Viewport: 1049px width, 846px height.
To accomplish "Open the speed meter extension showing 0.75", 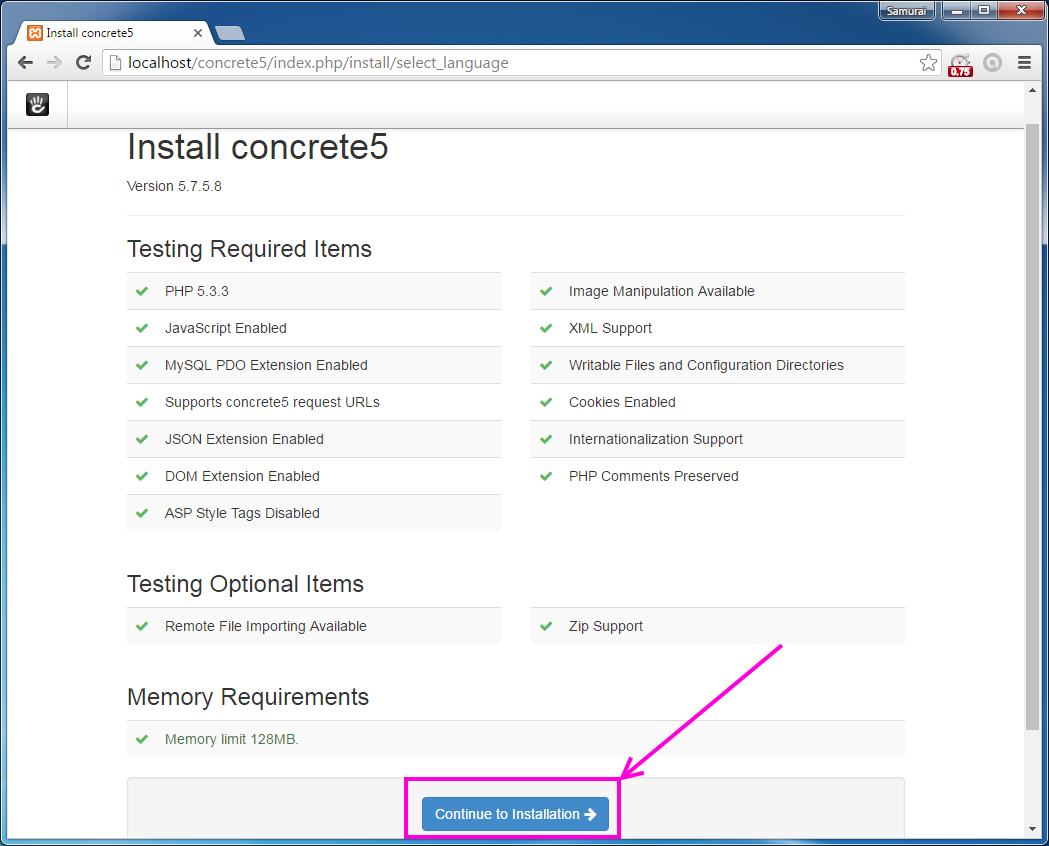I will tap(961, 64).
